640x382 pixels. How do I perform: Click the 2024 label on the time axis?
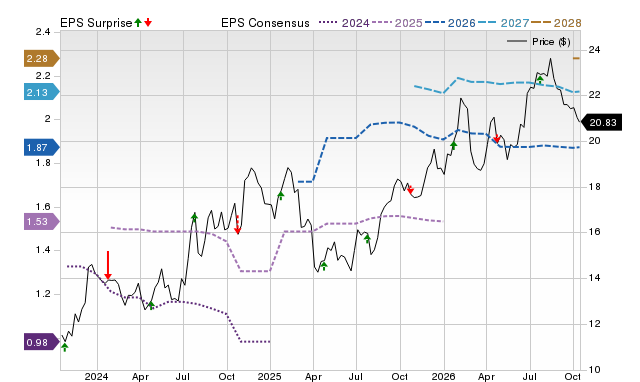point(97,377)
